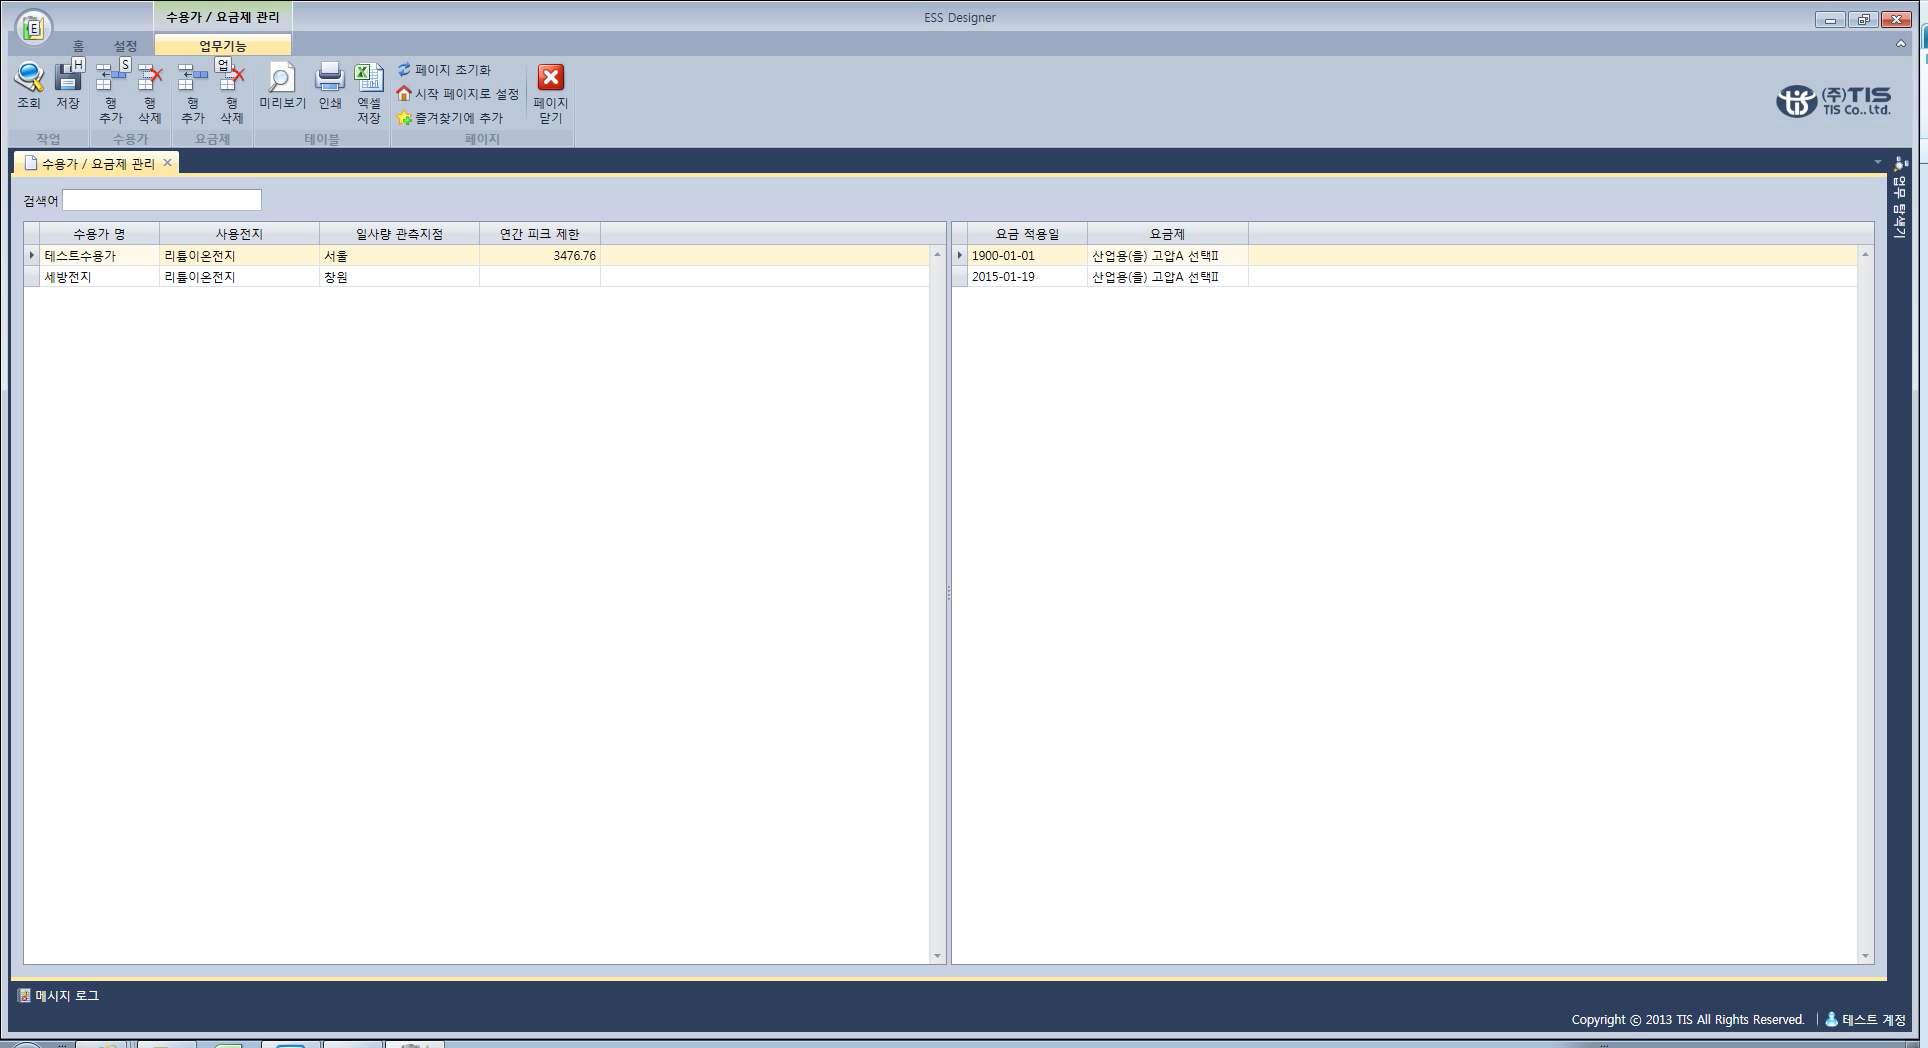Select the 2015-01-19 rate date cell
Screen dimensions: 1928x1048
pos(1027,277)
